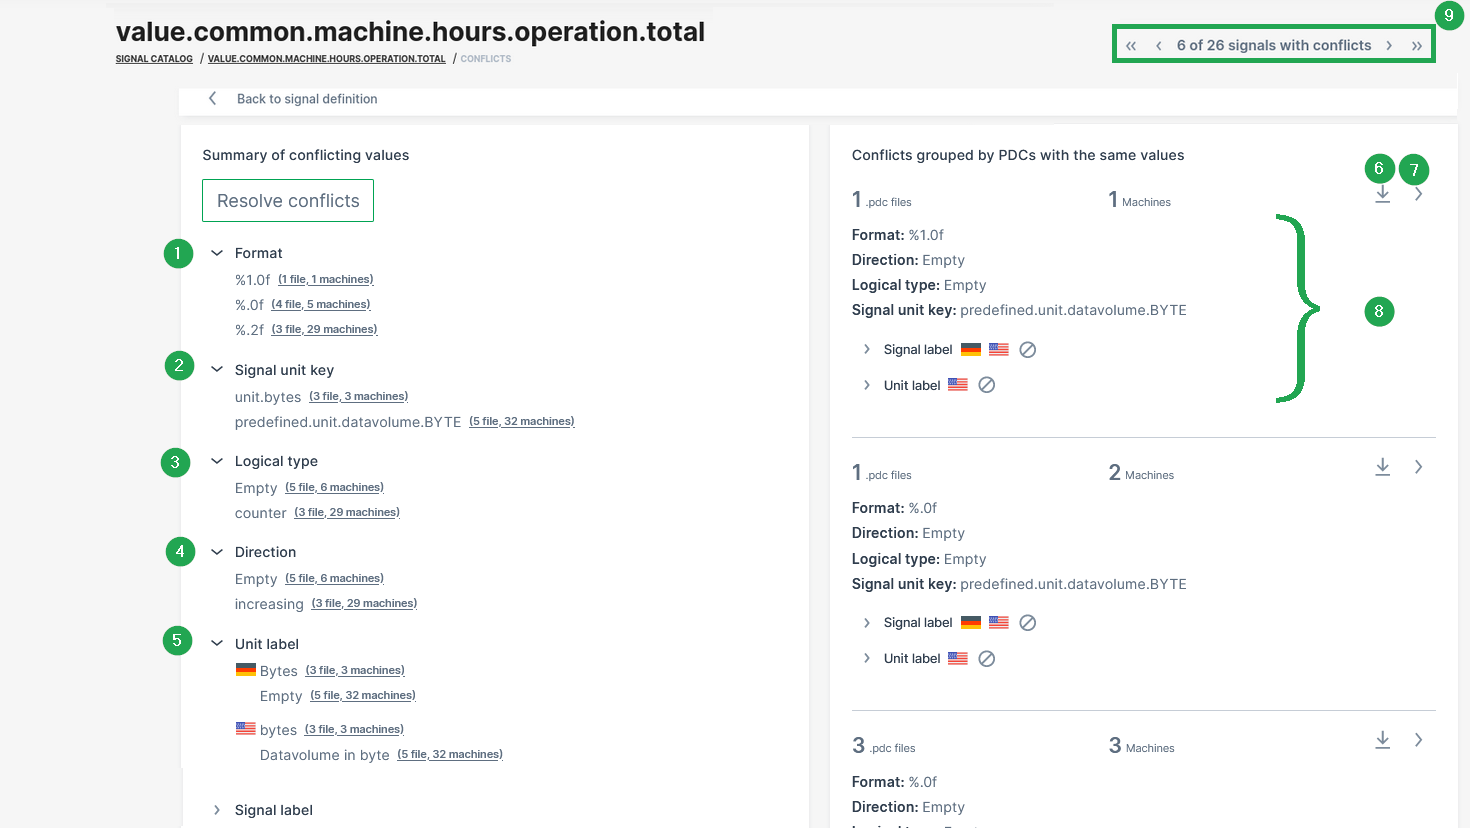Screen dimensions: 1470x828
Task: Click the Resolve conflicts button
Action: pos(288,201)
